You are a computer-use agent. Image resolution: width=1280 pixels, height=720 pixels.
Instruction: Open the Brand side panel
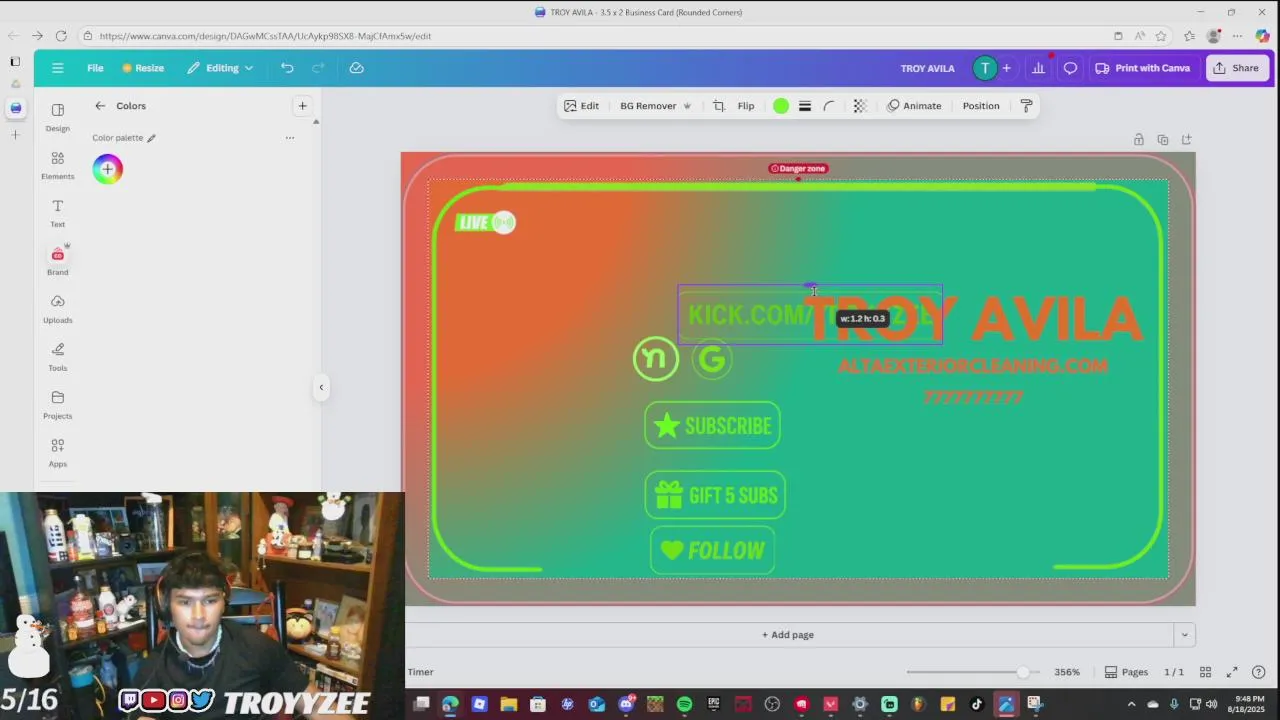pos(58,261)
